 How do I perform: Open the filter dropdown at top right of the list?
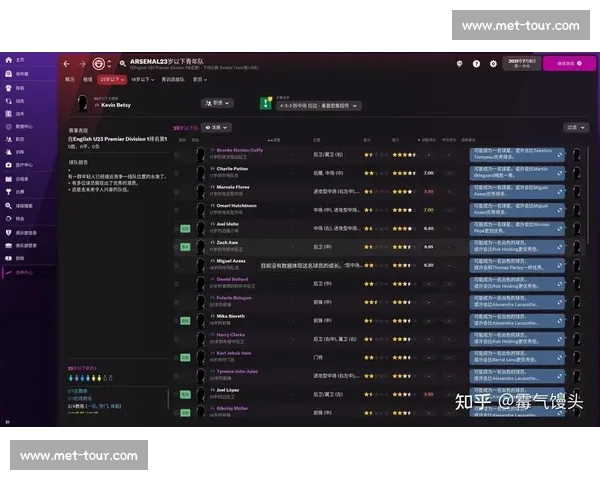576,127
